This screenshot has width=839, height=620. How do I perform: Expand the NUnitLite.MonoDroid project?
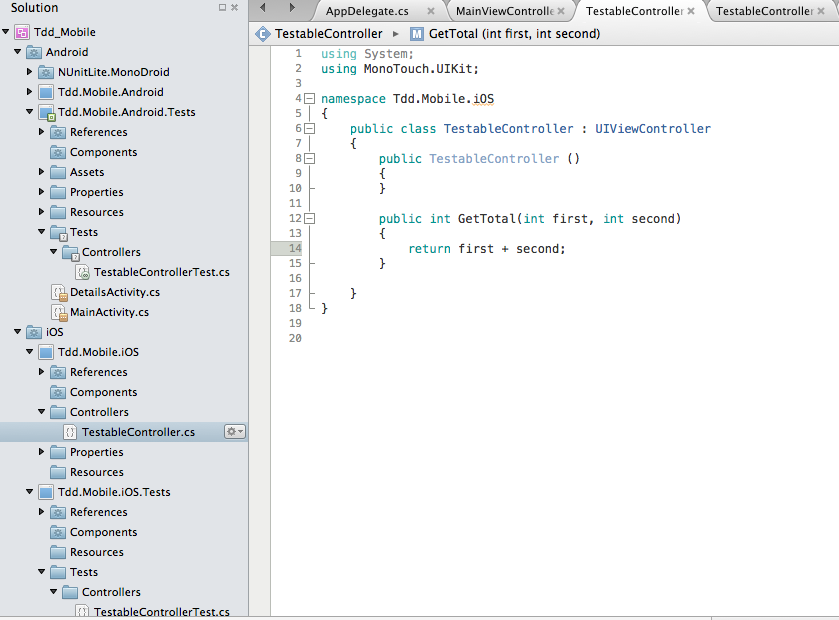(x=29, y=71)
